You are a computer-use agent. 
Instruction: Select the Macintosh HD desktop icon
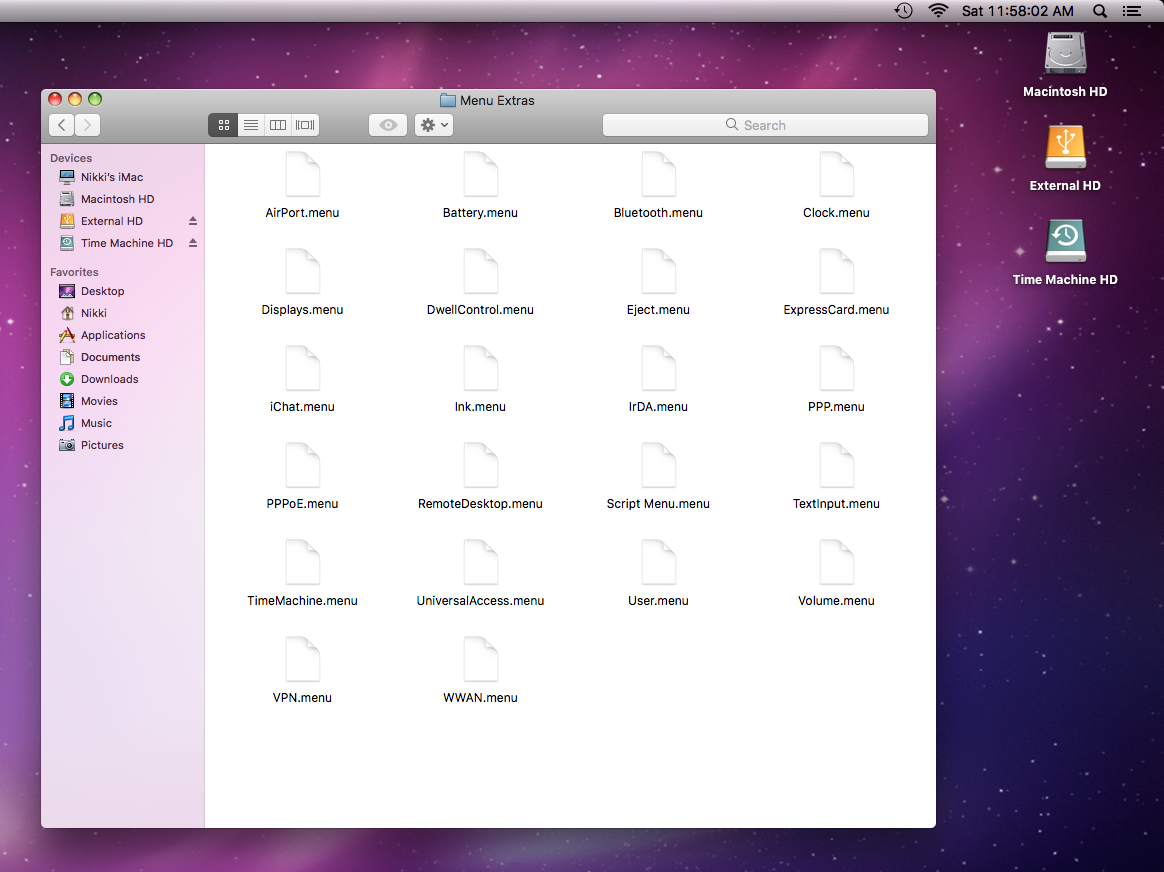point(1065,53)
